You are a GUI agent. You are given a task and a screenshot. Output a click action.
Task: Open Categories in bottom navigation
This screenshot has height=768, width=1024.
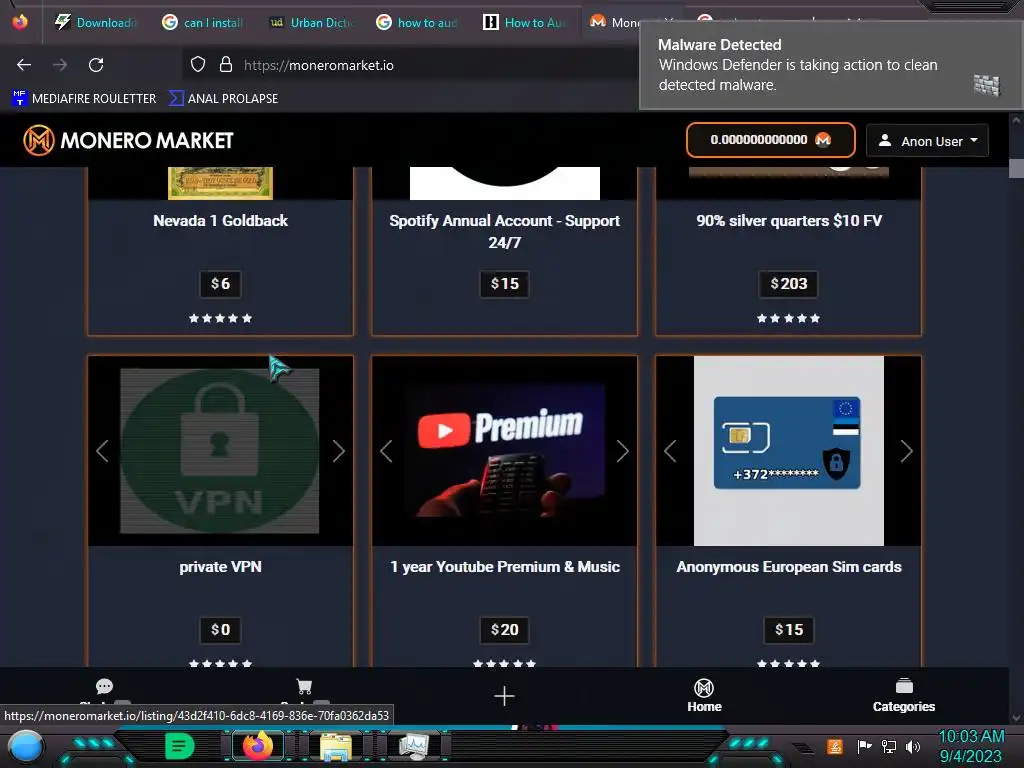[x=904, y=696]
